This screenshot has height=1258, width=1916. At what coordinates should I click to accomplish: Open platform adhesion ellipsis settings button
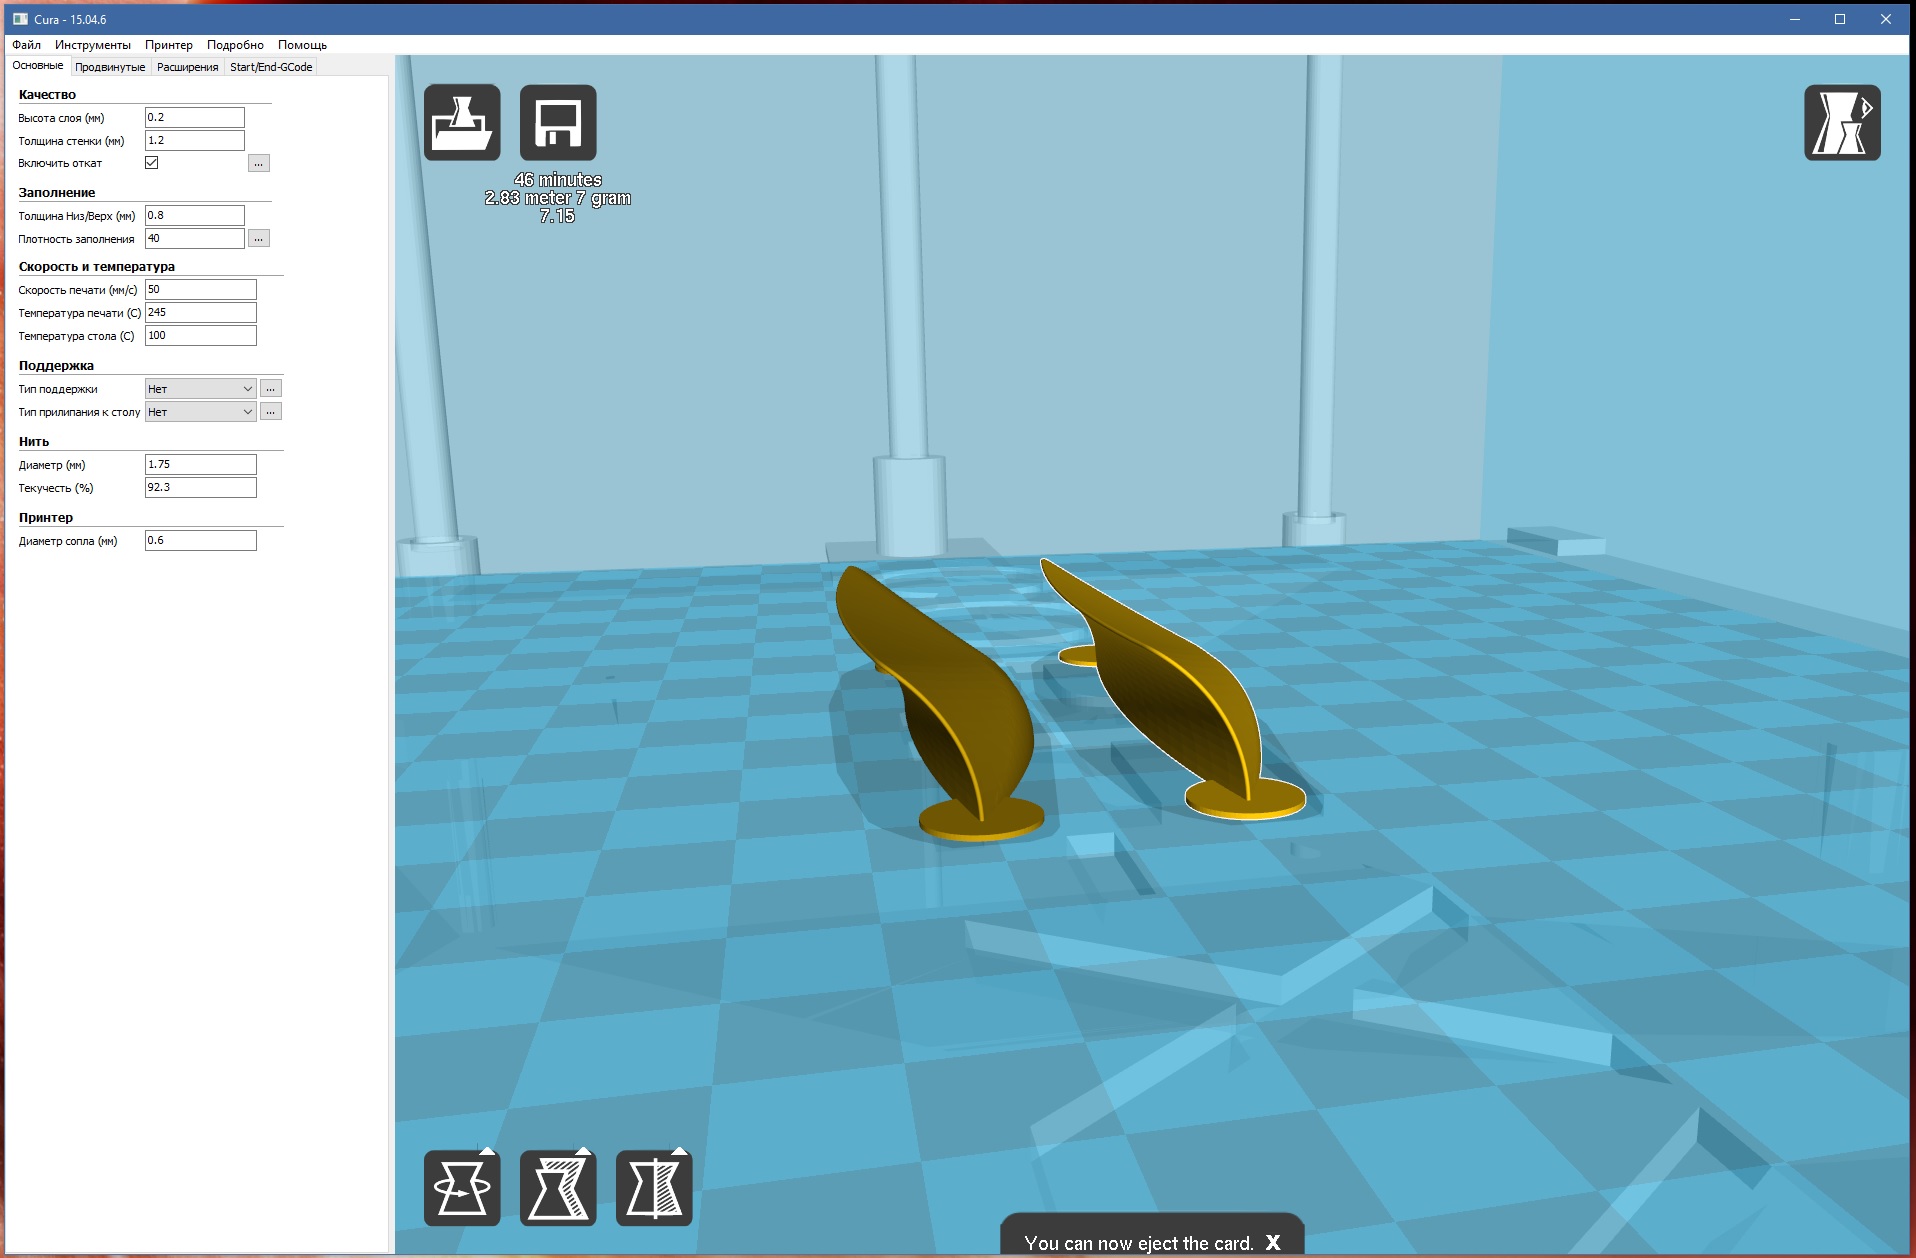pos(271,411)
